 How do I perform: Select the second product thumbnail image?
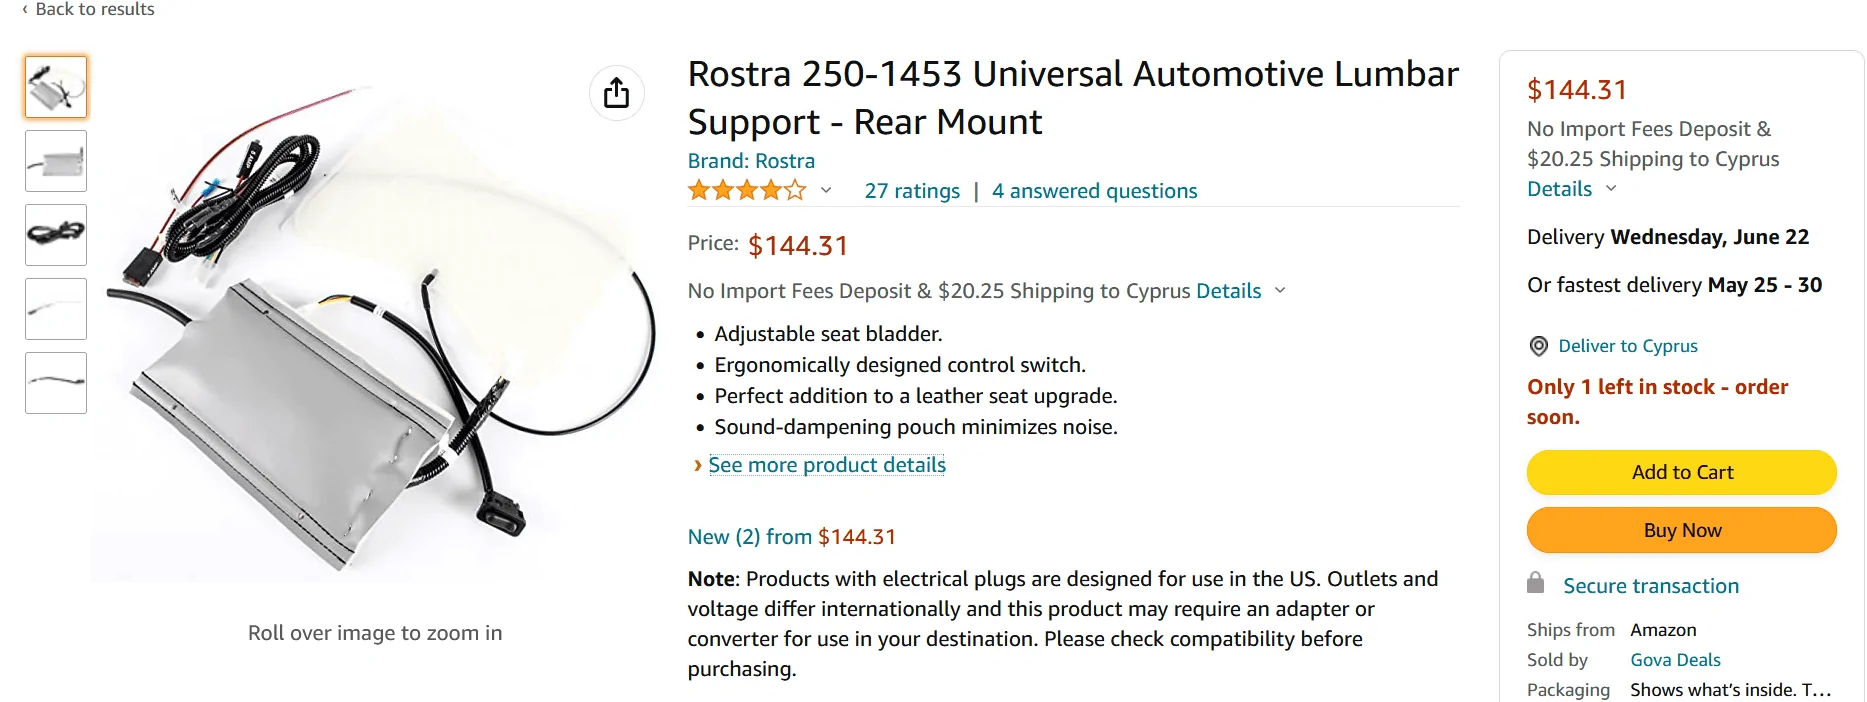click(x=56, y=161)
